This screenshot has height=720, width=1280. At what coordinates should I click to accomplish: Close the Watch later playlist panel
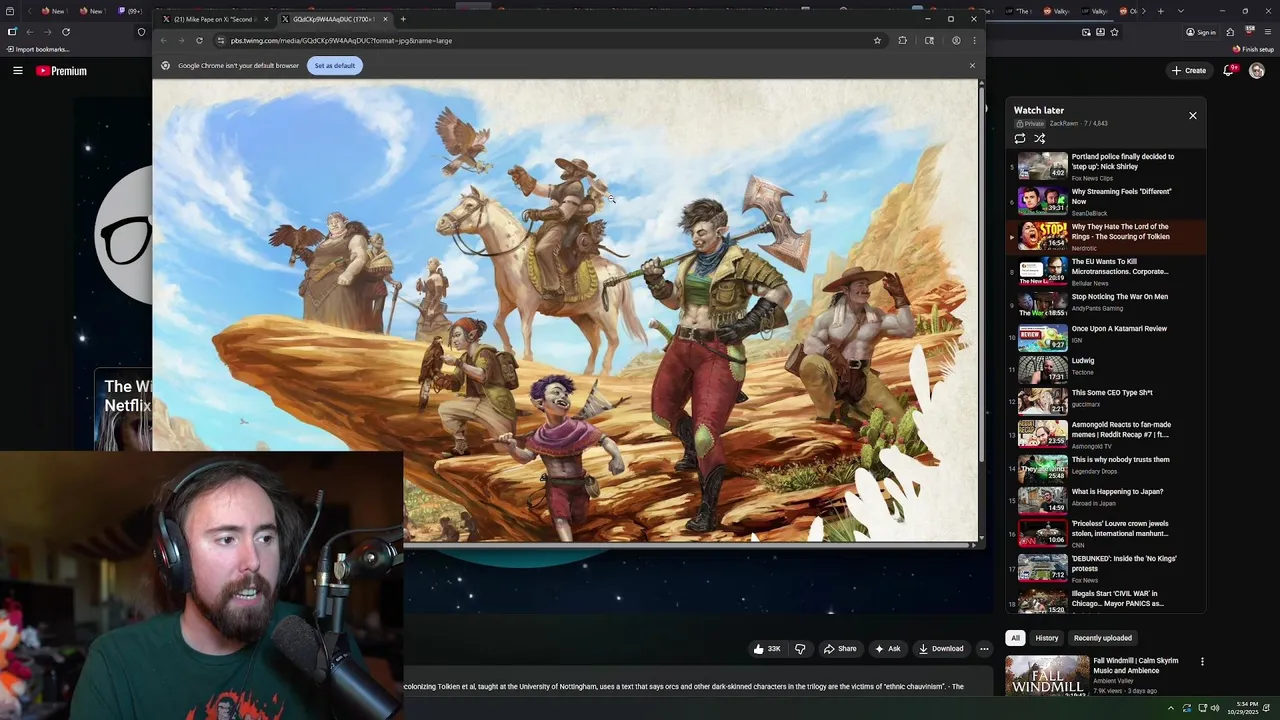pyautogui.click(x=1192, y=116)
